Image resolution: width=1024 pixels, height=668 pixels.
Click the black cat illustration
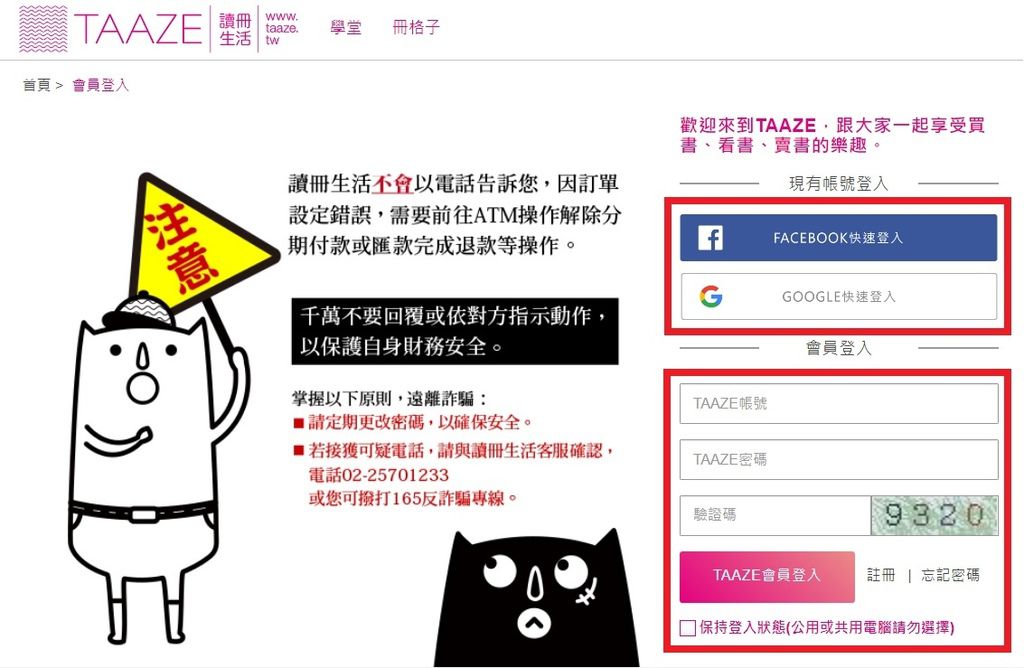(x=537, y=598)
